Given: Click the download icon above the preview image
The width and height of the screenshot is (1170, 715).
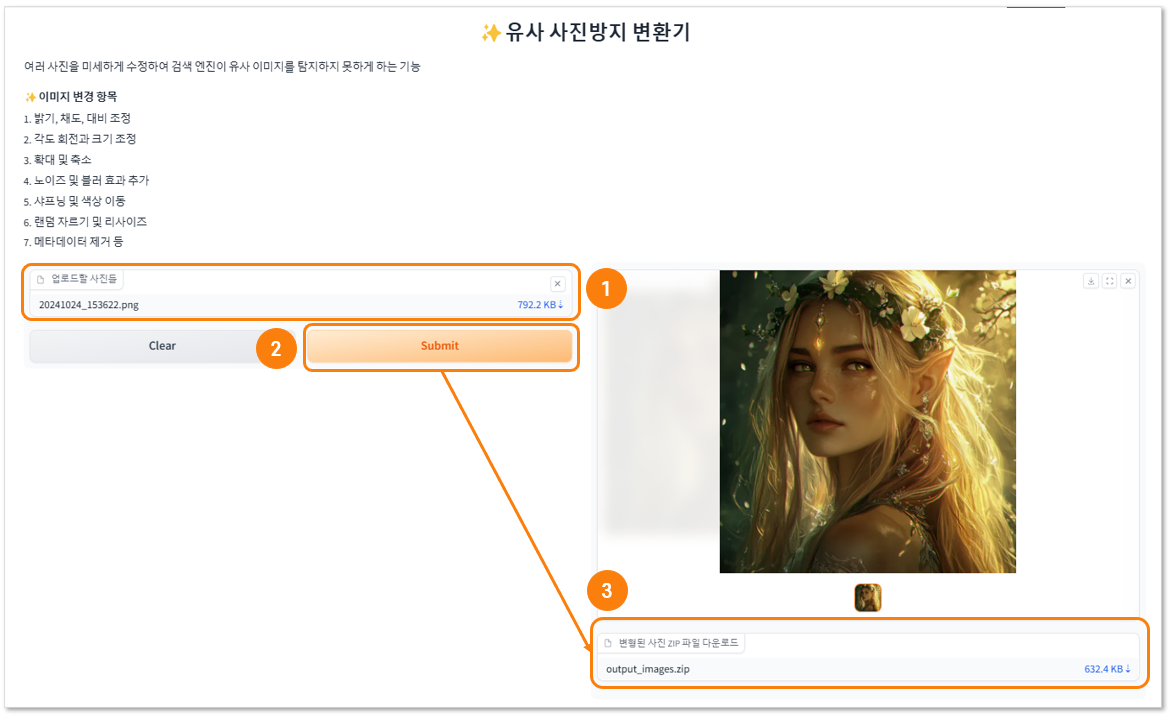Looking at the screenshot, I should coord(1091,281).
